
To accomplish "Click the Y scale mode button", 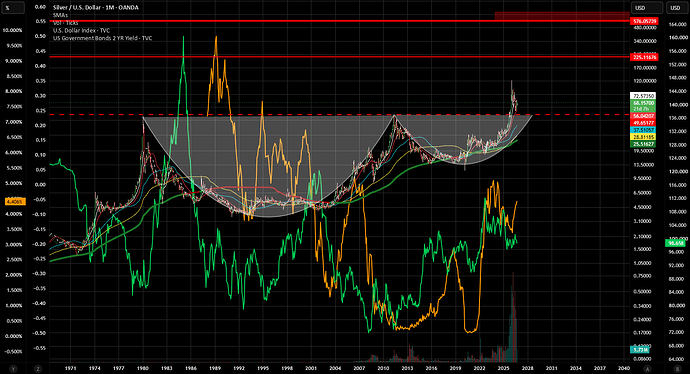I will click(x=13, y=369).
